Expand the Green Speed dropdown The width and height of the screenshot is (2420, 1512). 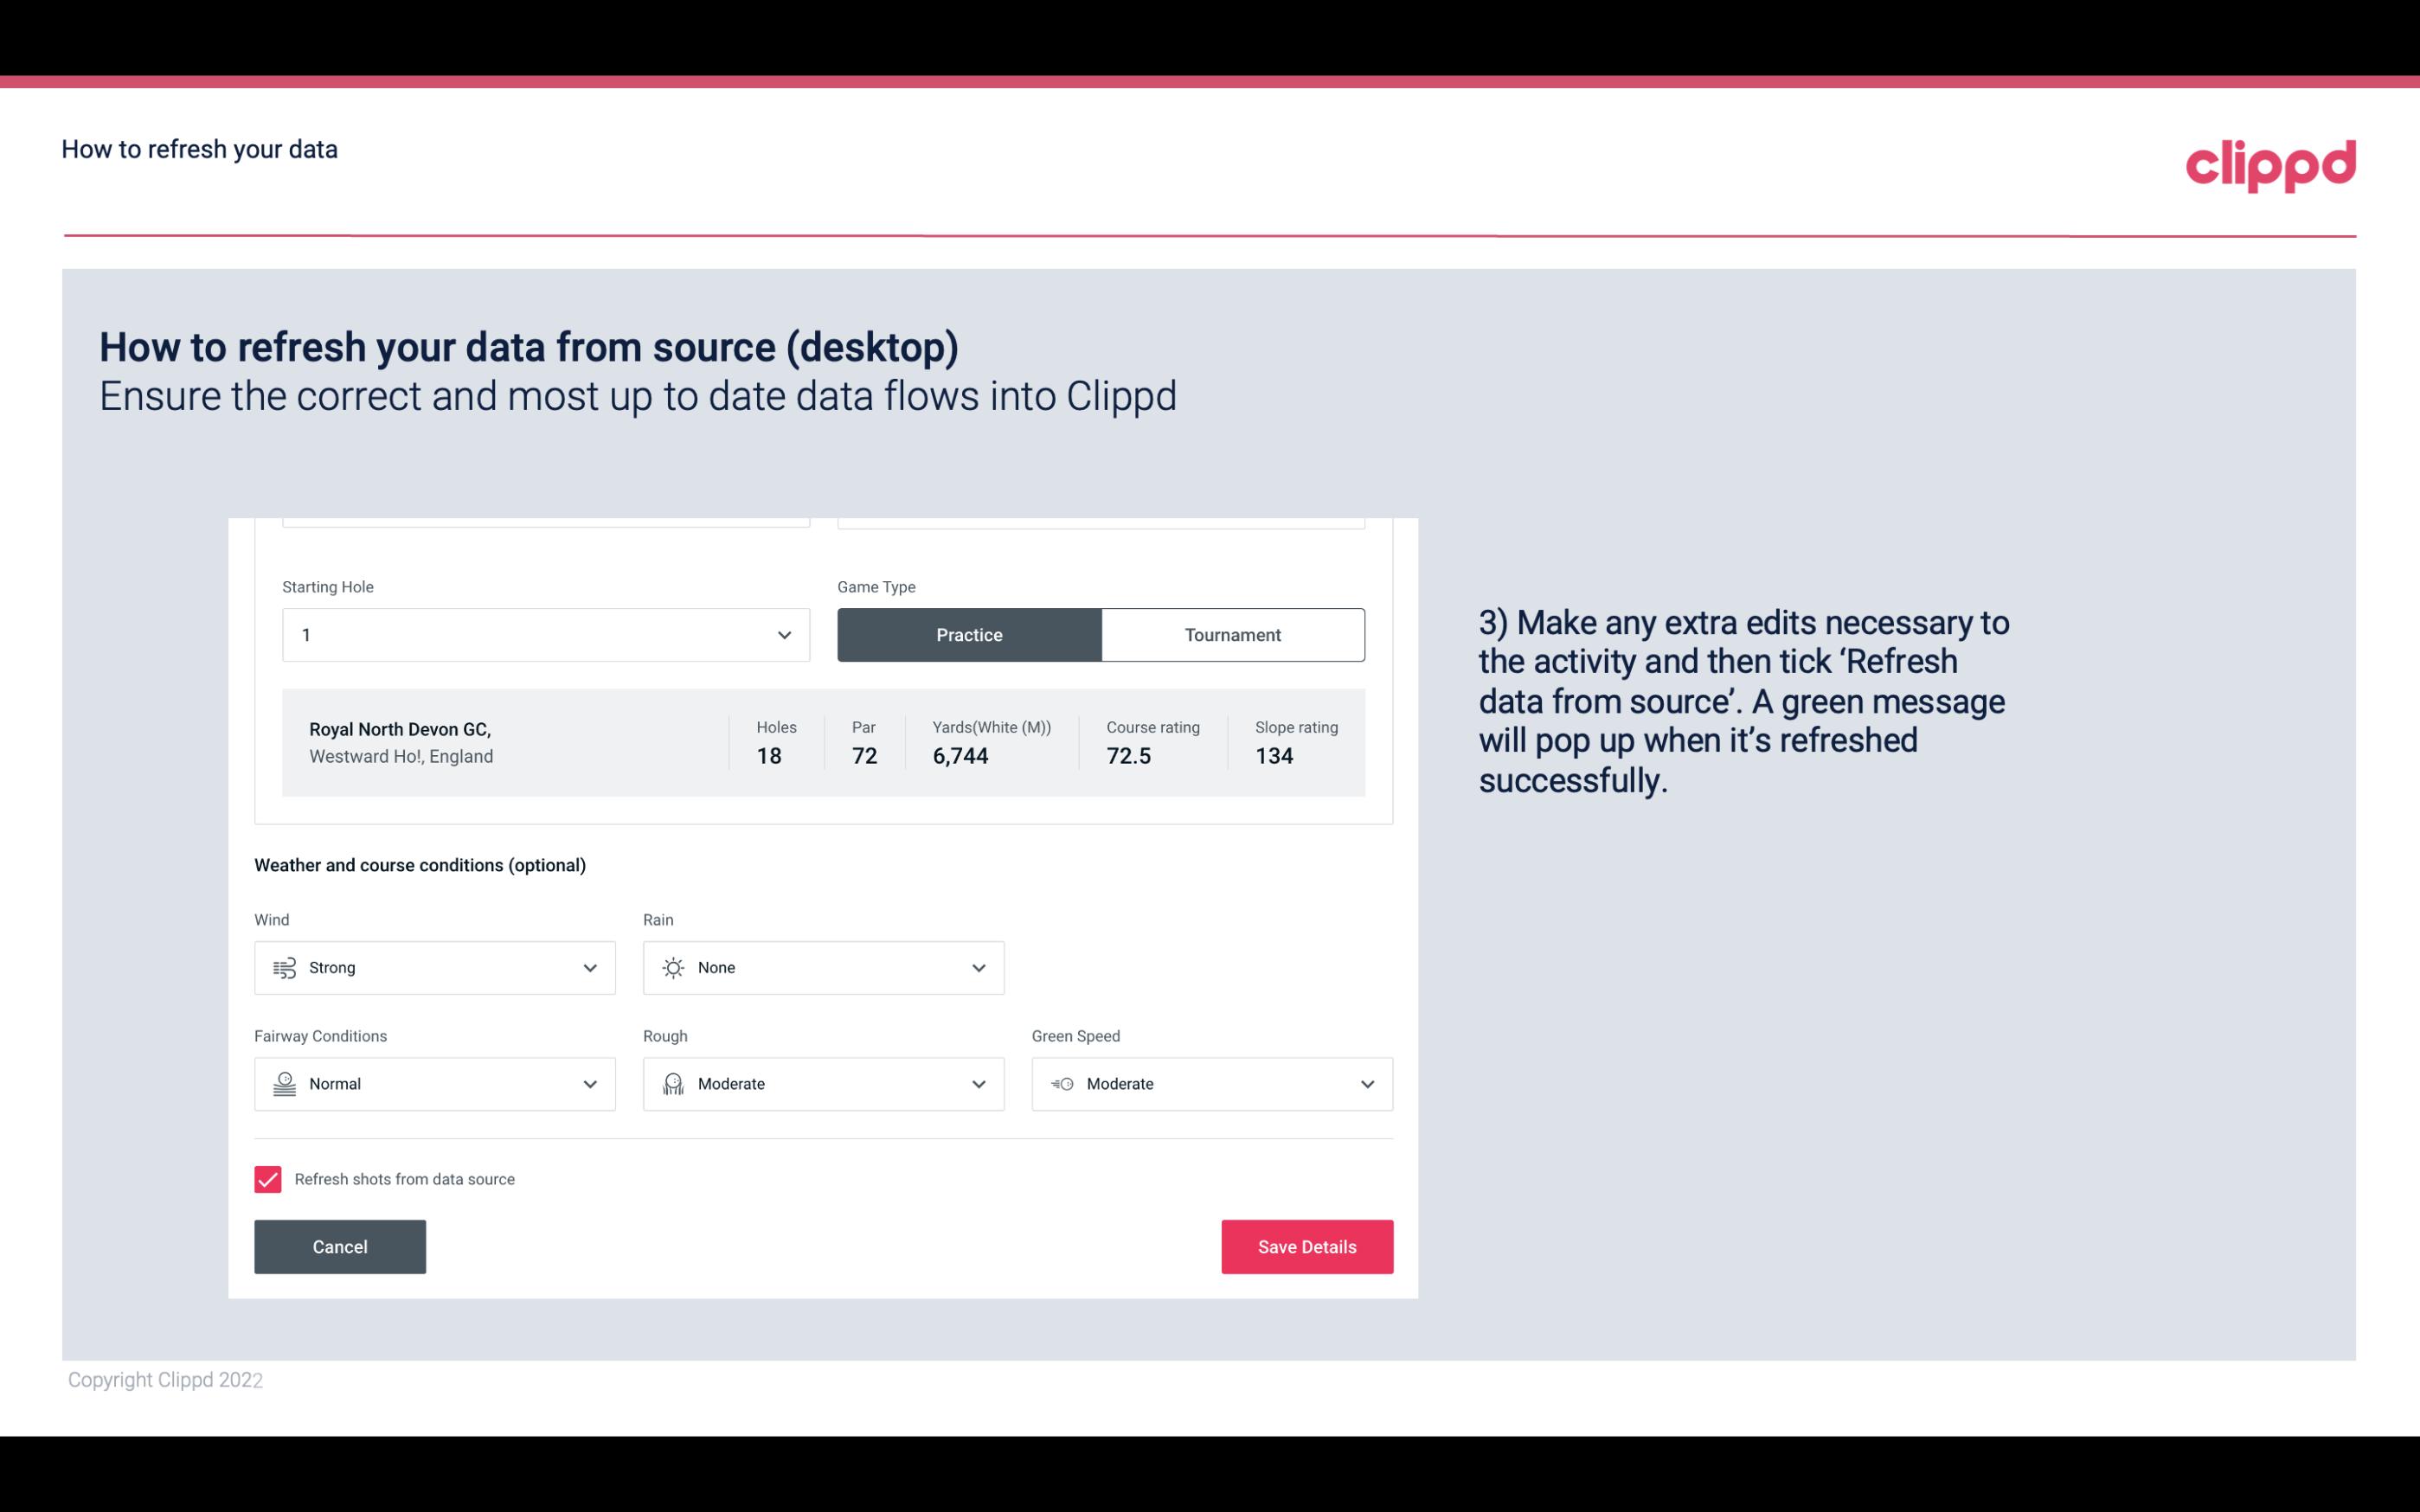[x=1364, y=1084]
